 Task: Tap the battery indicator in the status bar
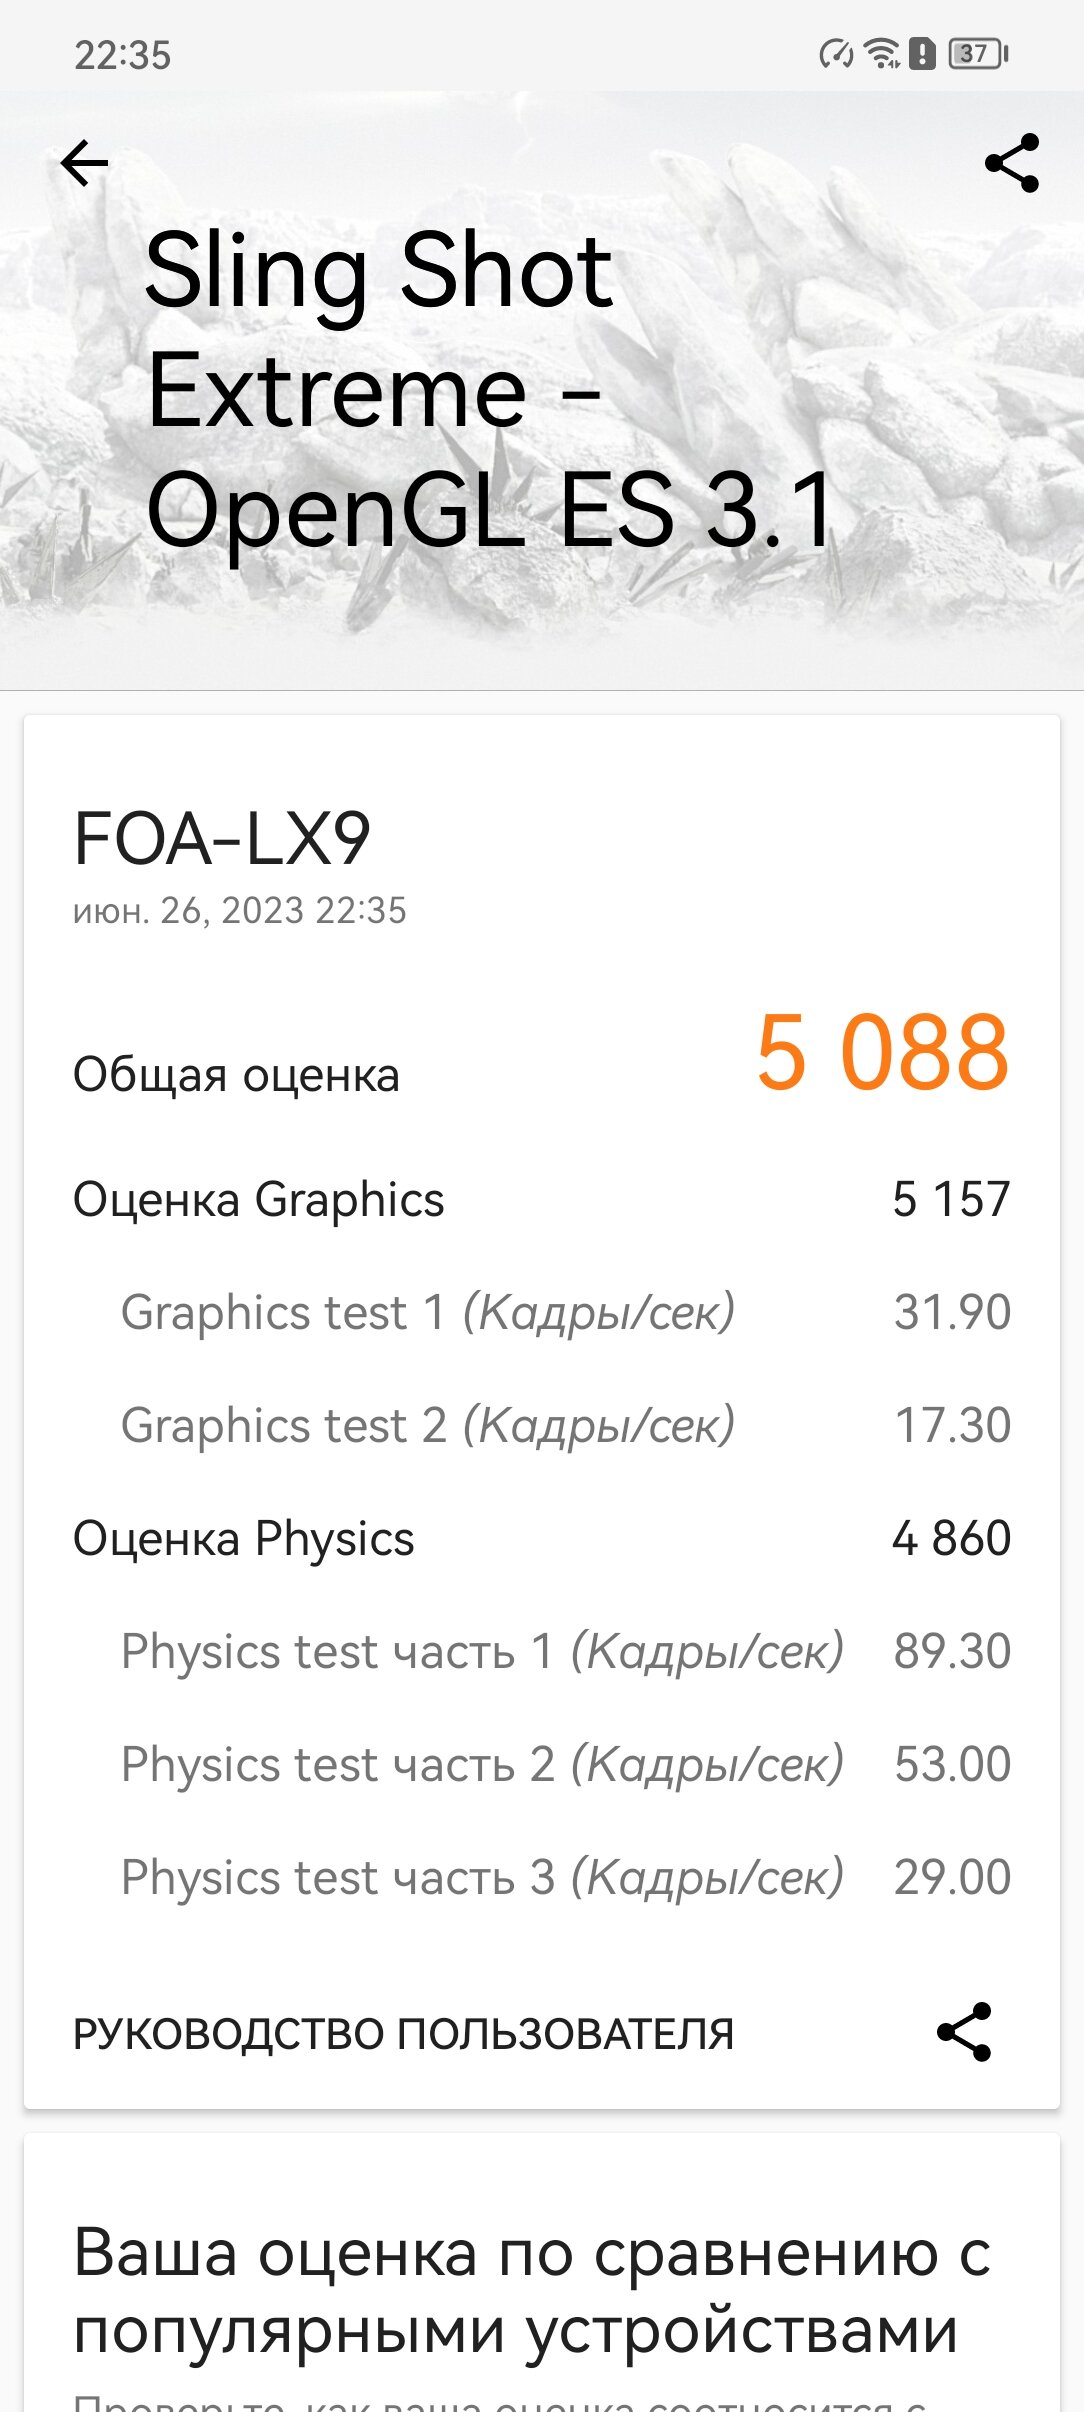click(978, 53)
